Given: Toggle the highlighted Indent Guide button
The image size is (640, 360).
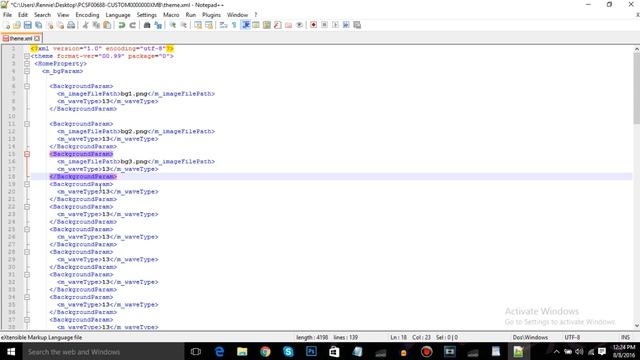Looking at the screenshot, I should coord(246,25).
